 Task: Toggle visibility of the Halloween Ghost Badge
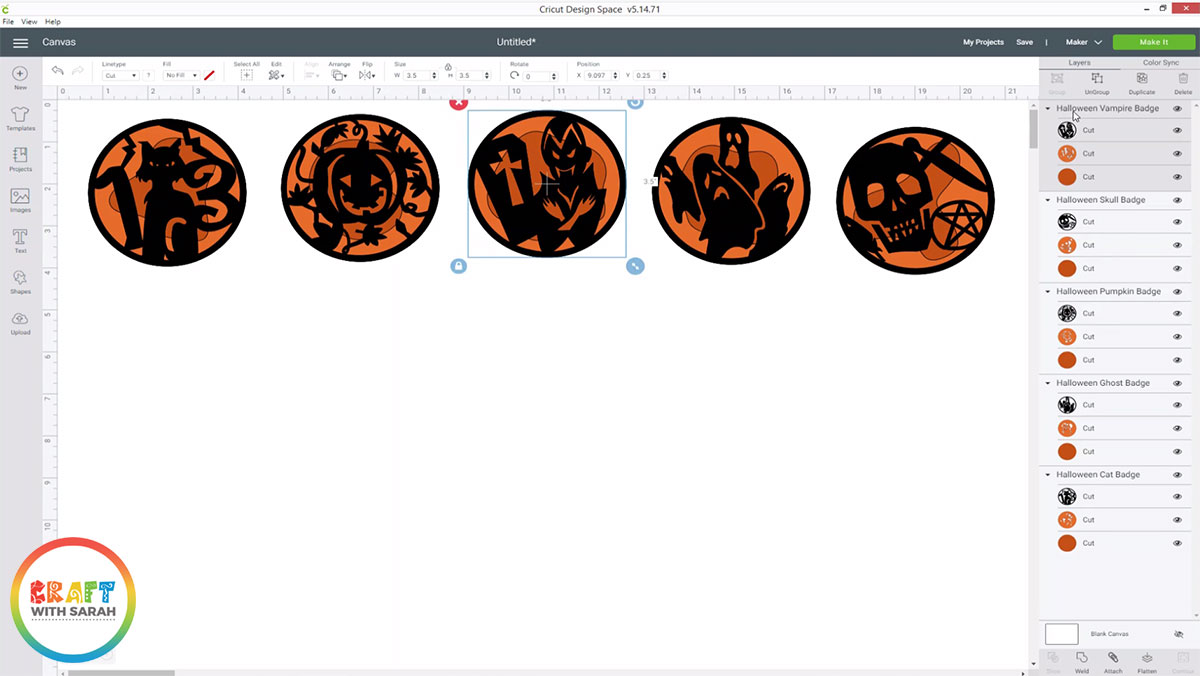click(1177, 382)
